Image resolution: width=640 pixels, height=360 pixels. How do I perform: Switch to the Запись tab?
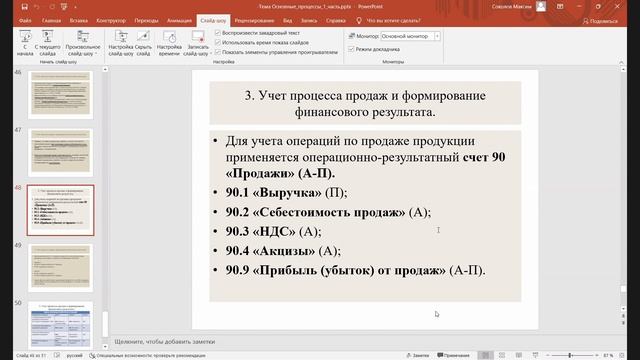(309, 20)
